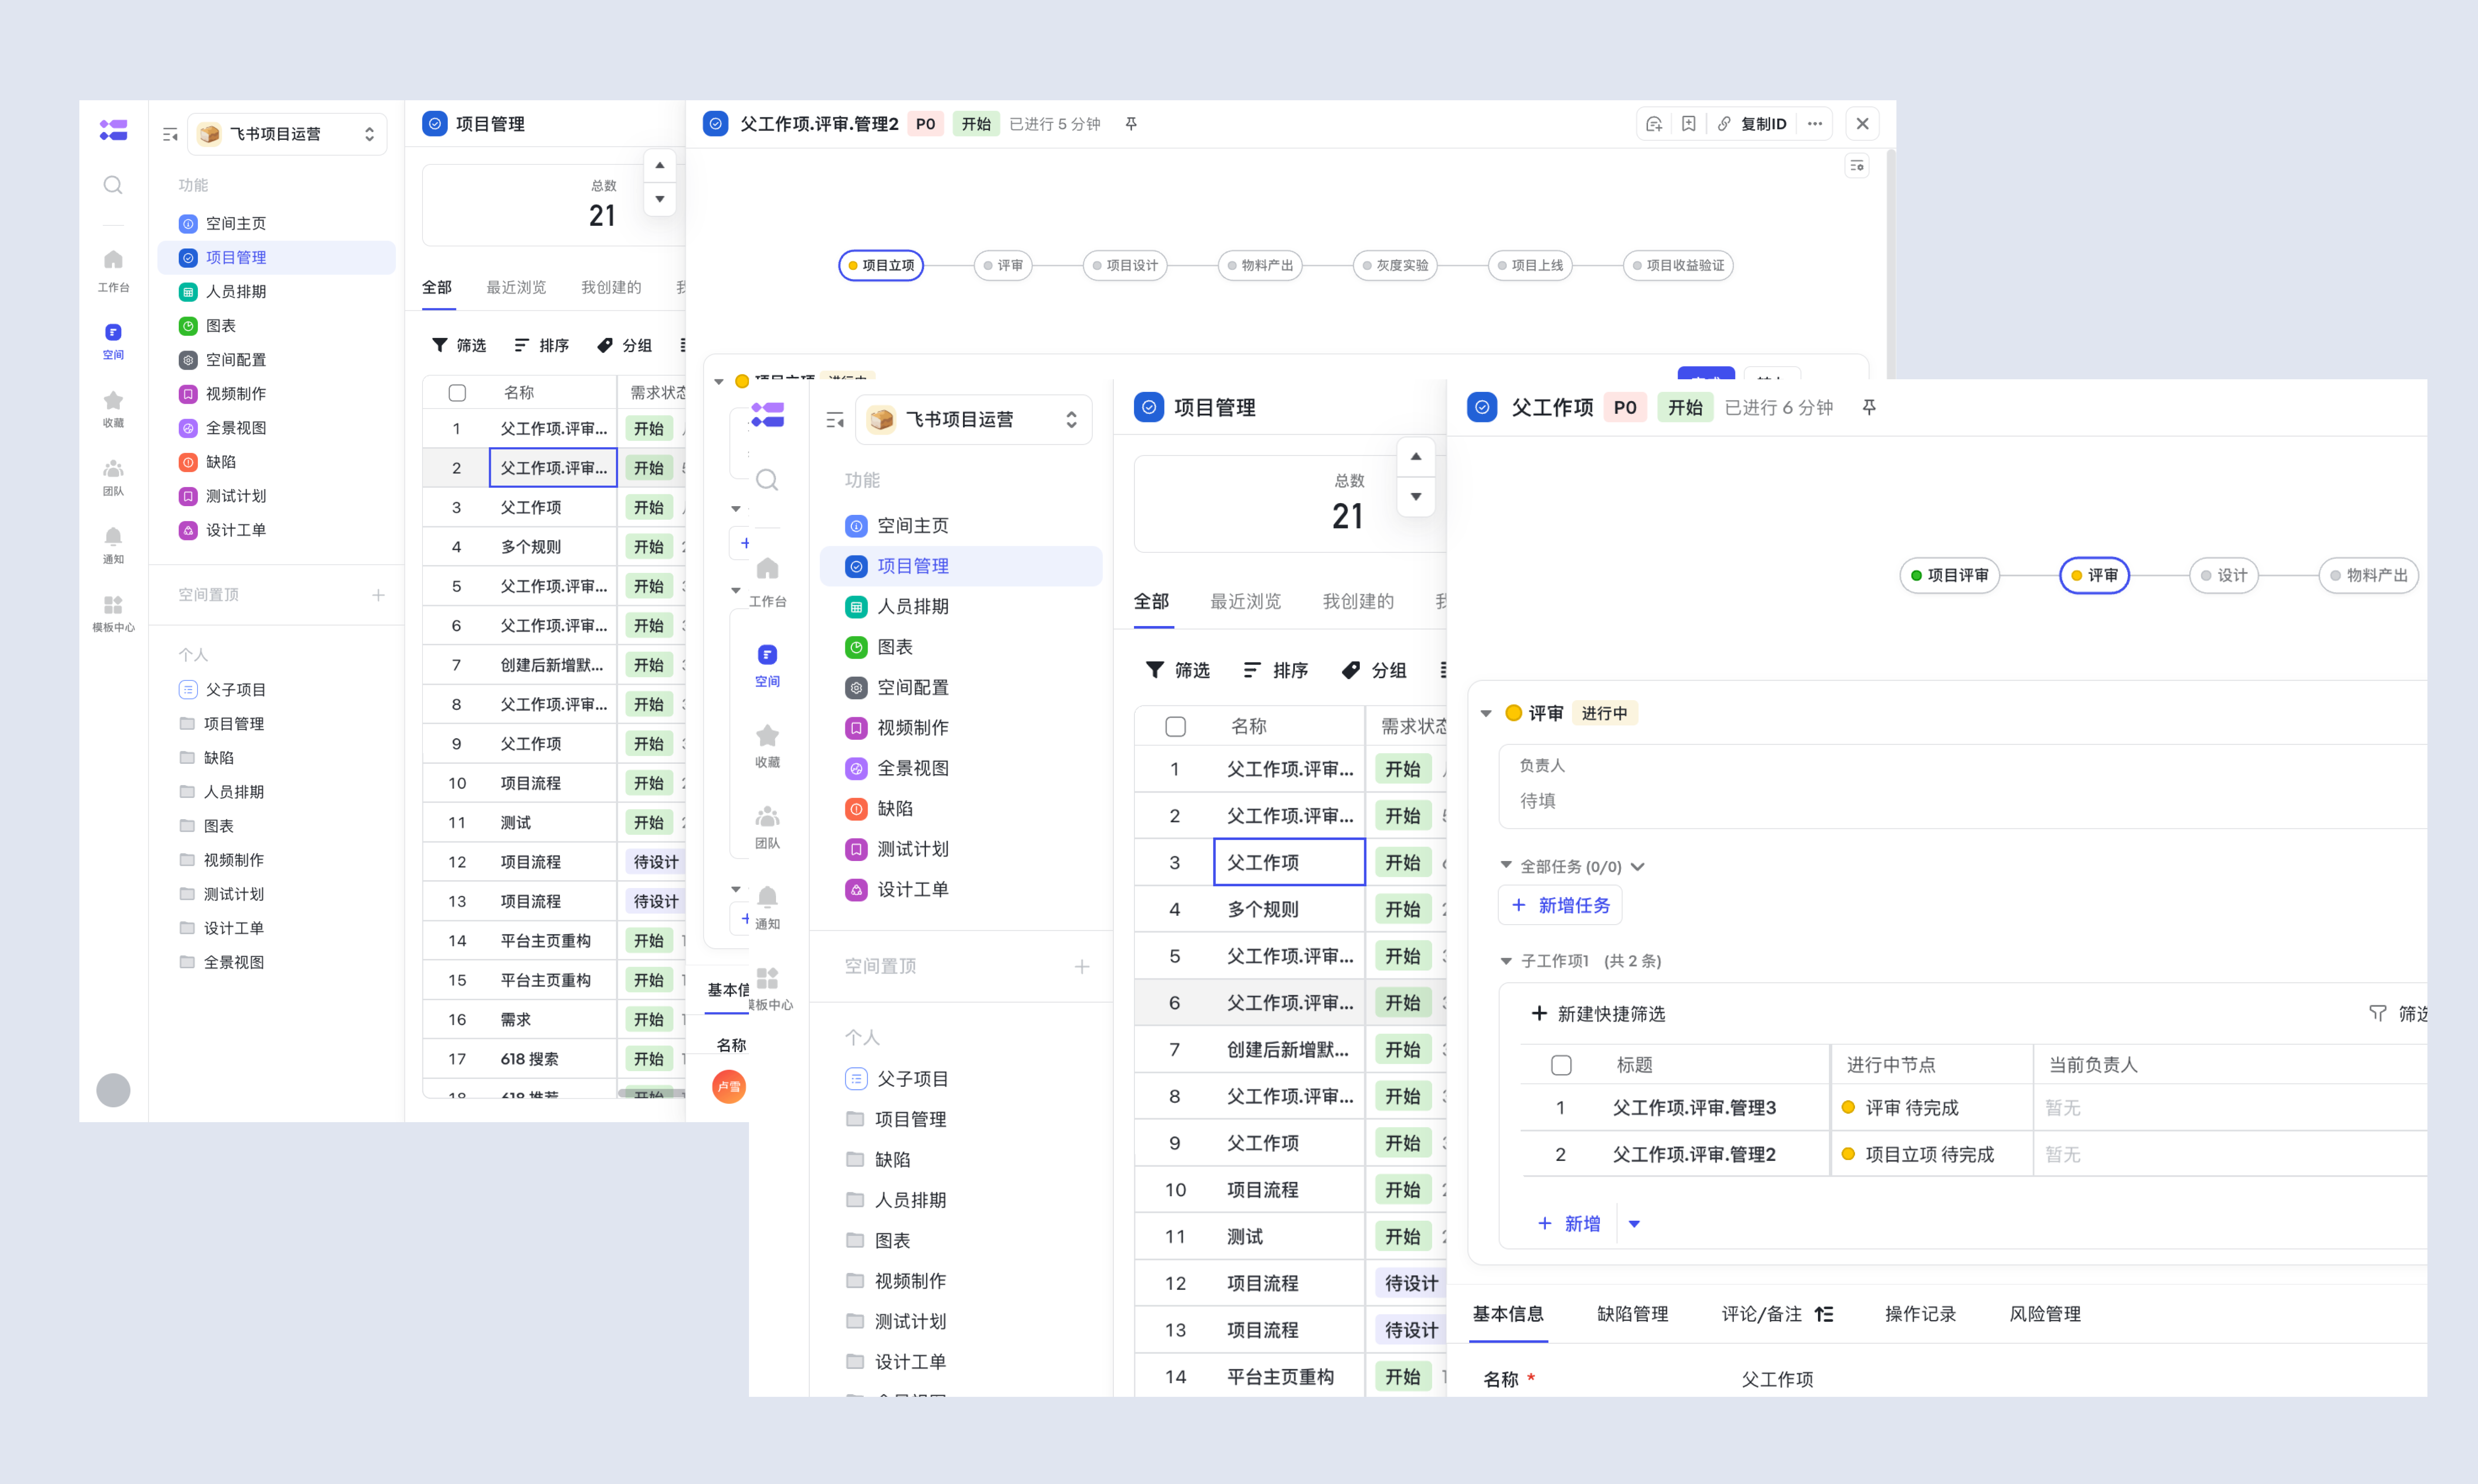Screen dimensions: 2478x1484
Task: Select 全景视图 under 功能 in the front window
Action: tap(961, 768)
